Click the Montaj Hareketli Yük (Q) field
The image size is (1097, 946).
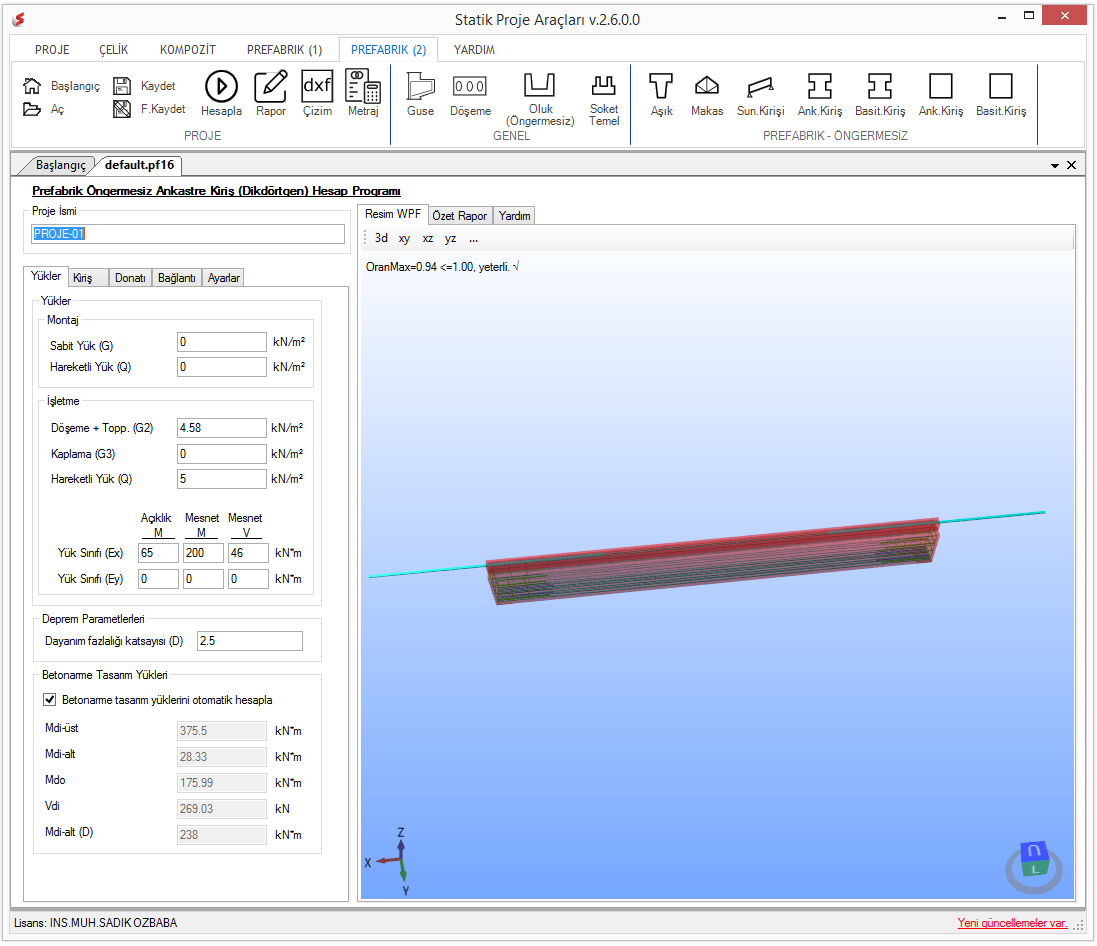pos(222,367)
